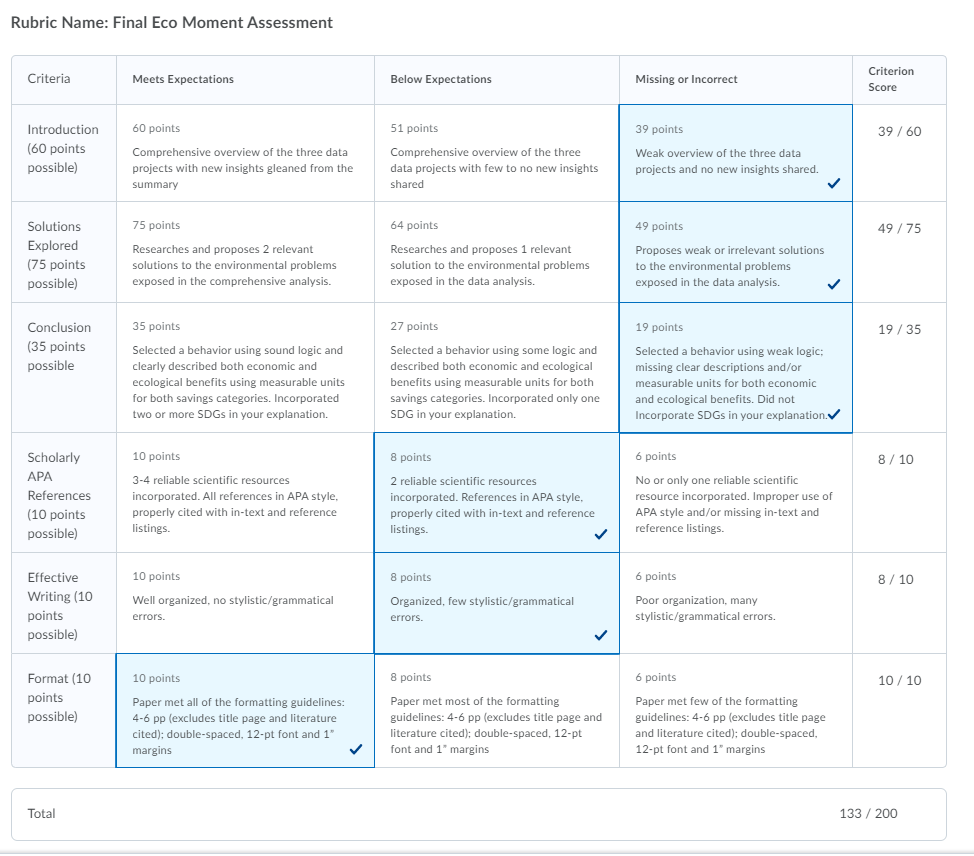Click the Meets Expectations column header
This screenshot has height=856, width=974.
183,79
